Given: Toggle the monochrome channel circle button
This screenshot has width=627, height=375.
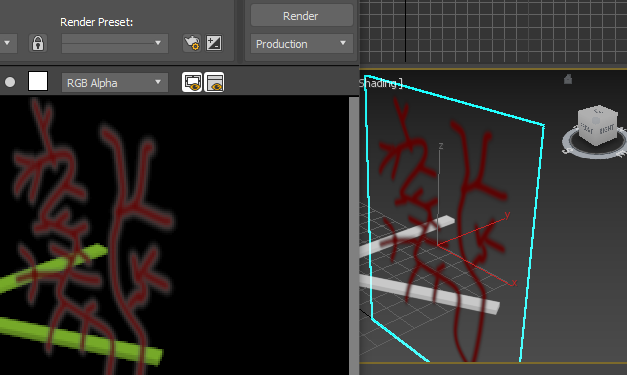Looking at the screenshot, I should tap(10, 82).
